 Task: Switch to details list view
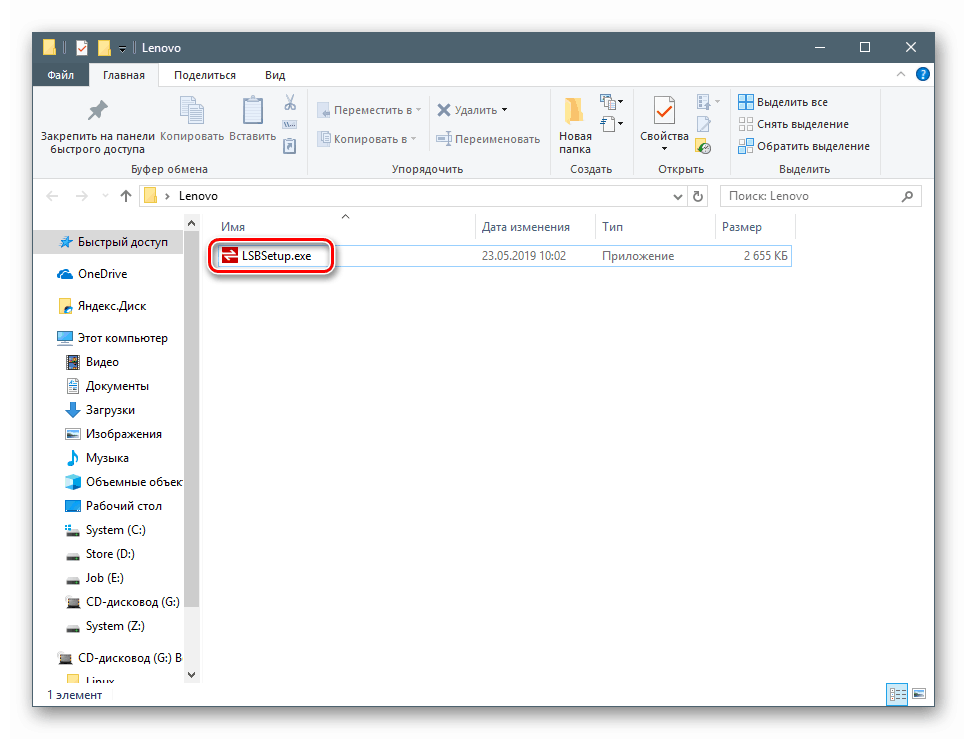(x=897, y=694)
